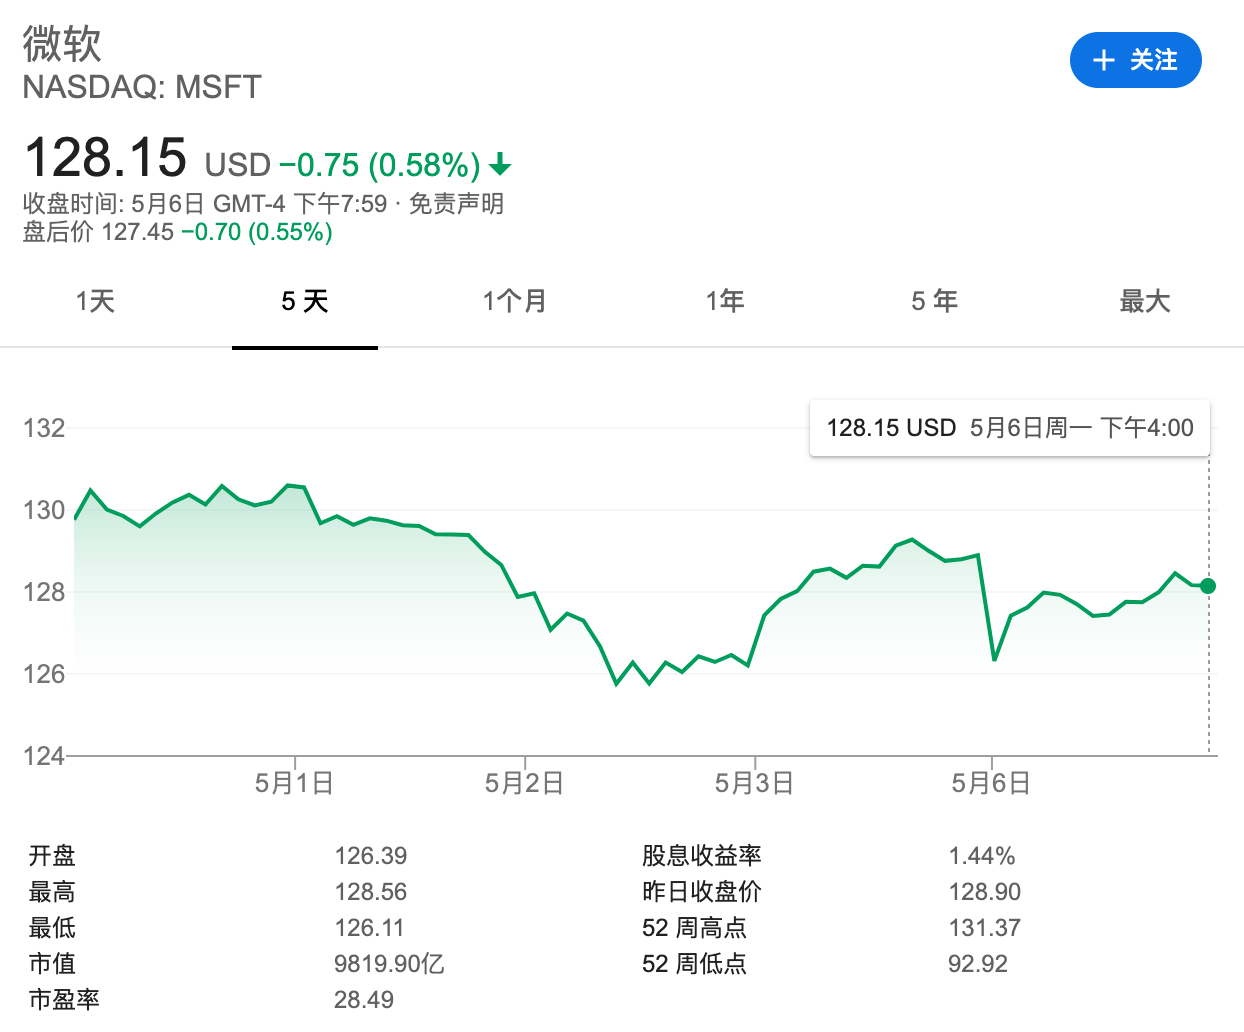Screen dimensions: 1244x1032
Task: Open the 免责声明 disclaimer link
Action: [x=456, y=204]
